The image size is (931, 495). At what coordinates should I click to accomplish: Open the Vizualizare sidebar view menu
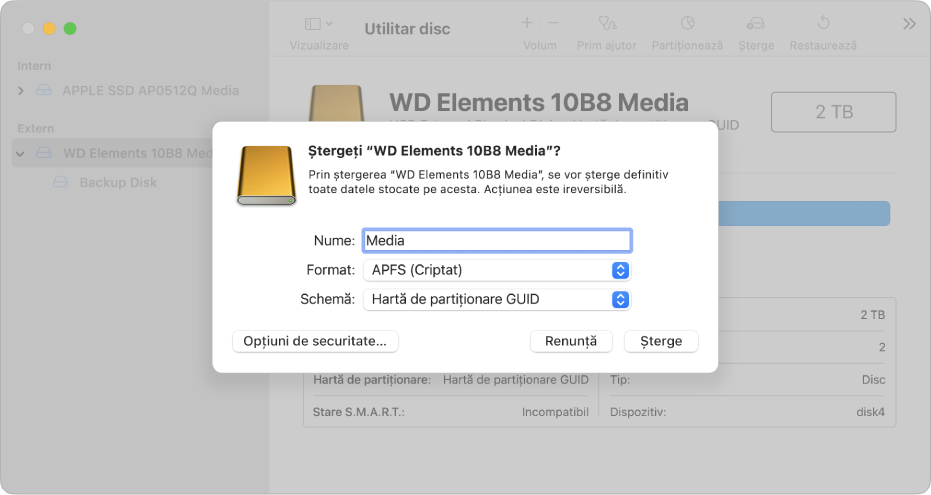coord(318,24)
